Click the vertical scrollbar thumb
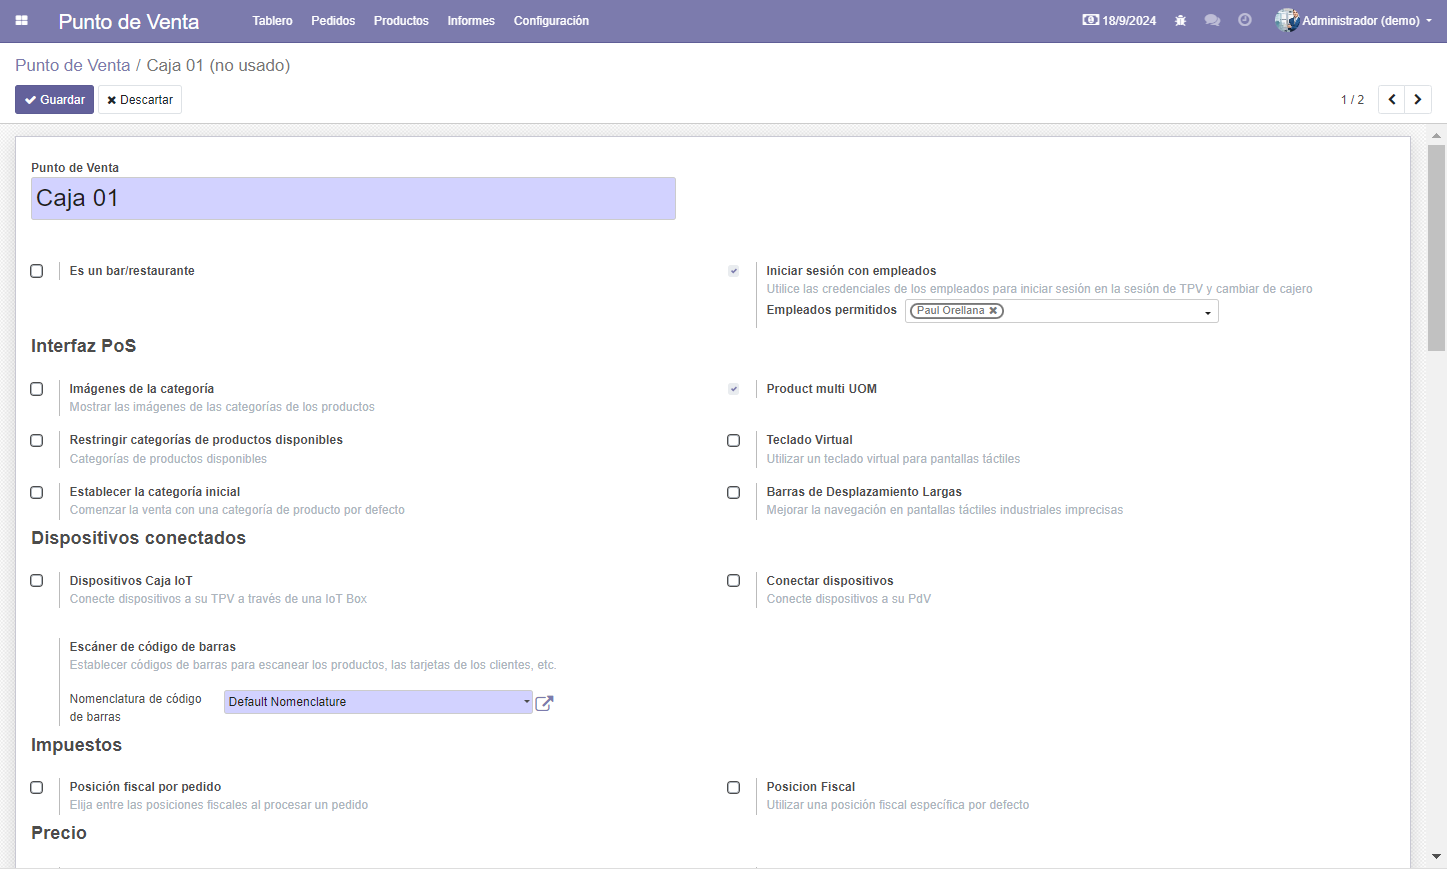Screen dimensions: 1447x869 pos(1437,248)
